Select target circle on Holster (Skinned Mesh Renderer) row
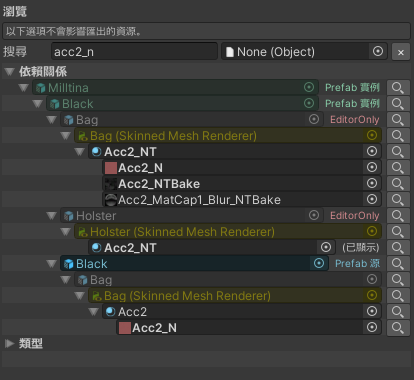 372,231
